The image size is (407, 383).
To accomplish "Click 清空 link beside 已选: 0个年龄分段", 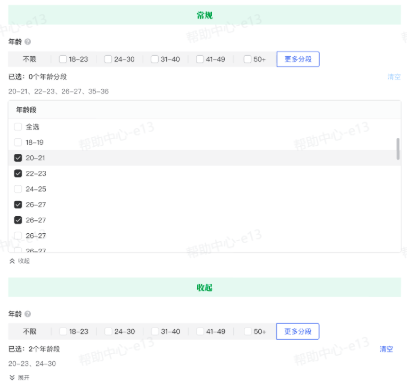I will pyautogui.click(x=394, y=77).
